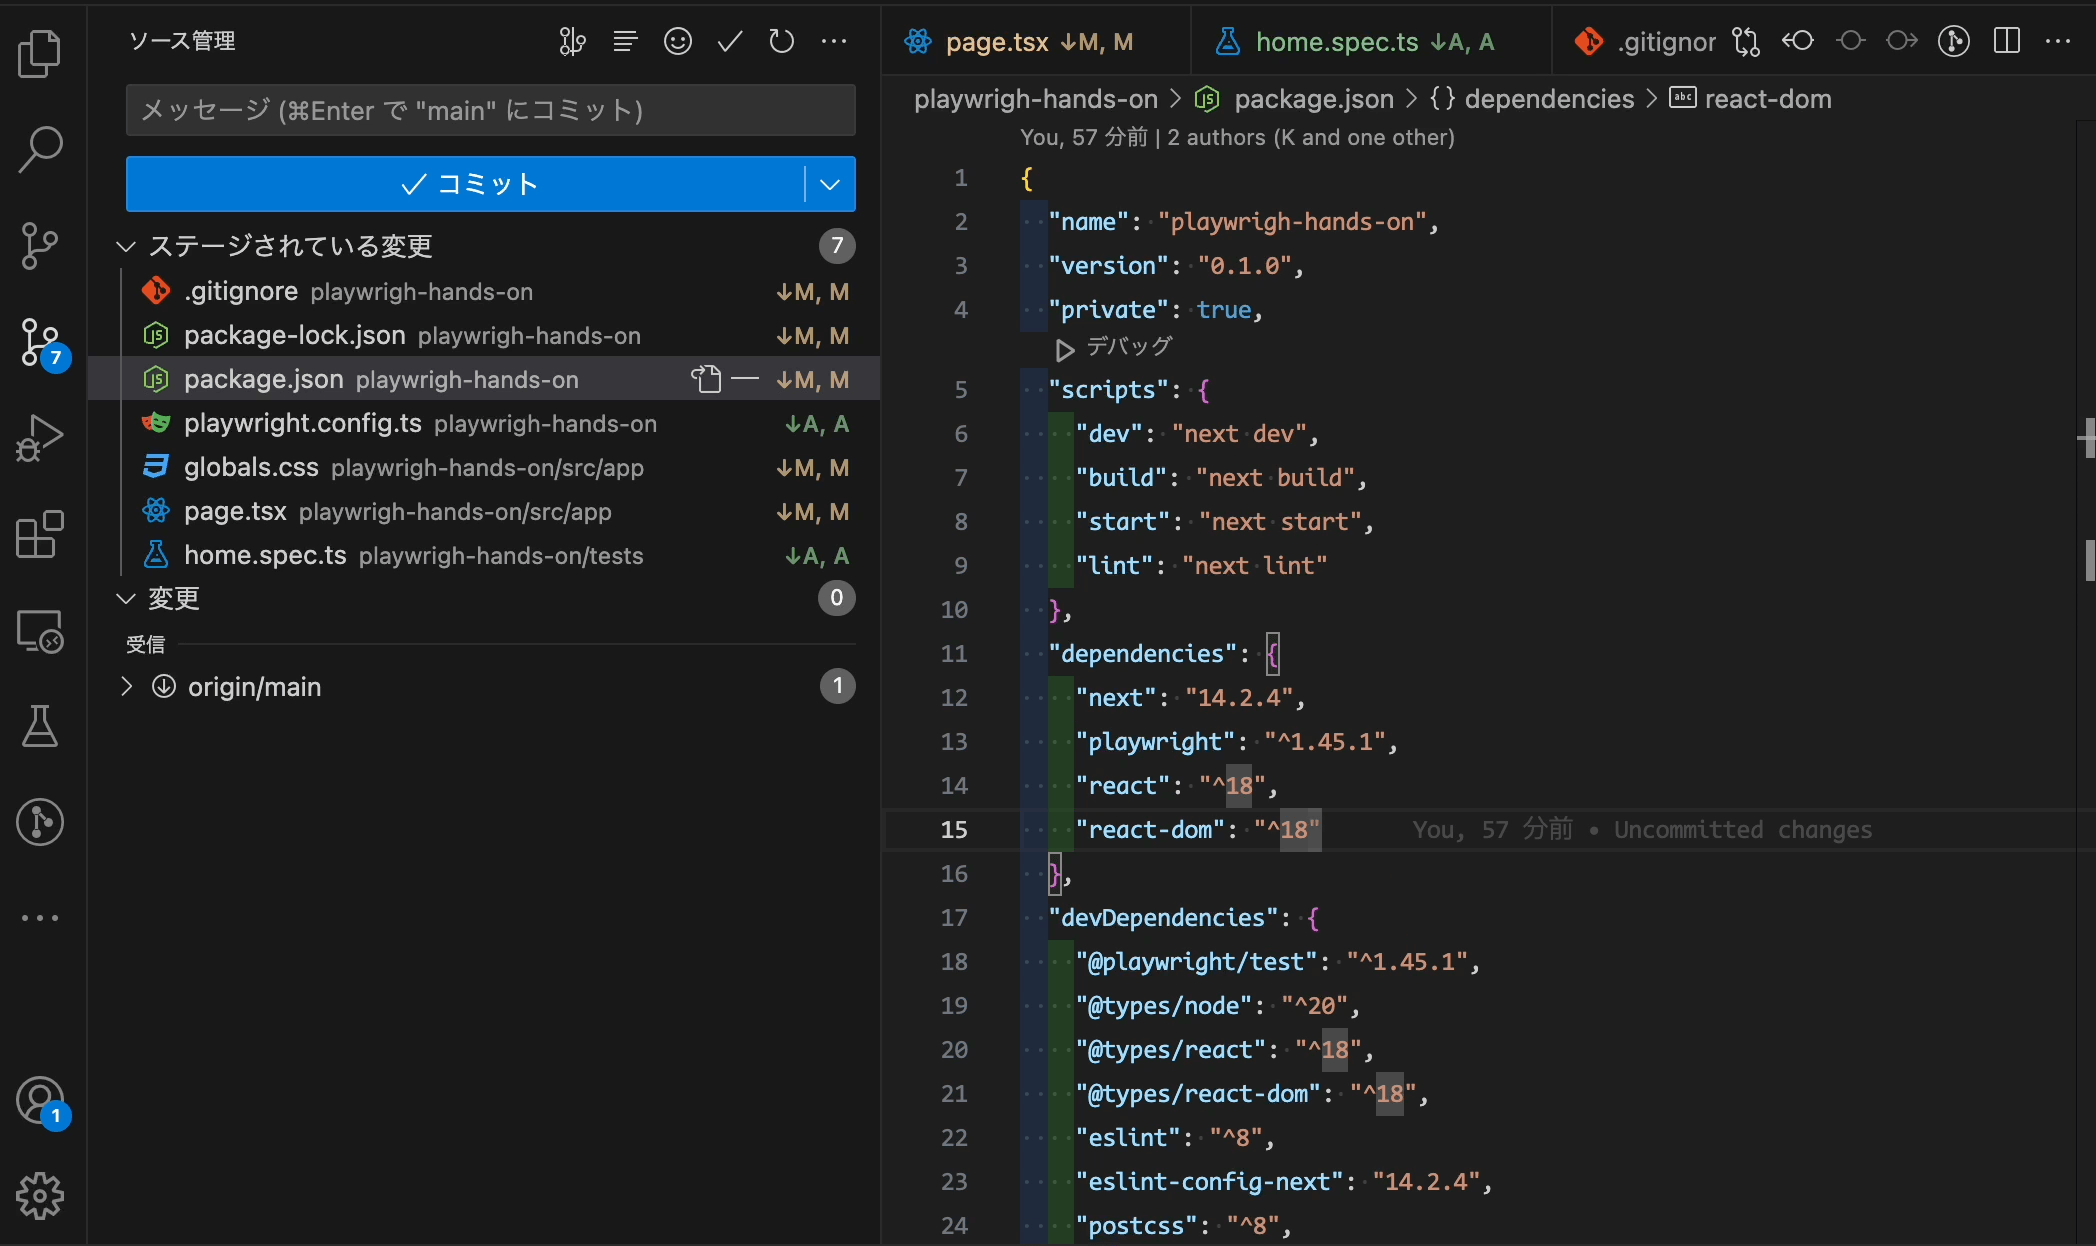The width and height of the screenshot is (2096, 1246).
Task: Open the Explorer view in the activity bar
Action: point(40,55)
